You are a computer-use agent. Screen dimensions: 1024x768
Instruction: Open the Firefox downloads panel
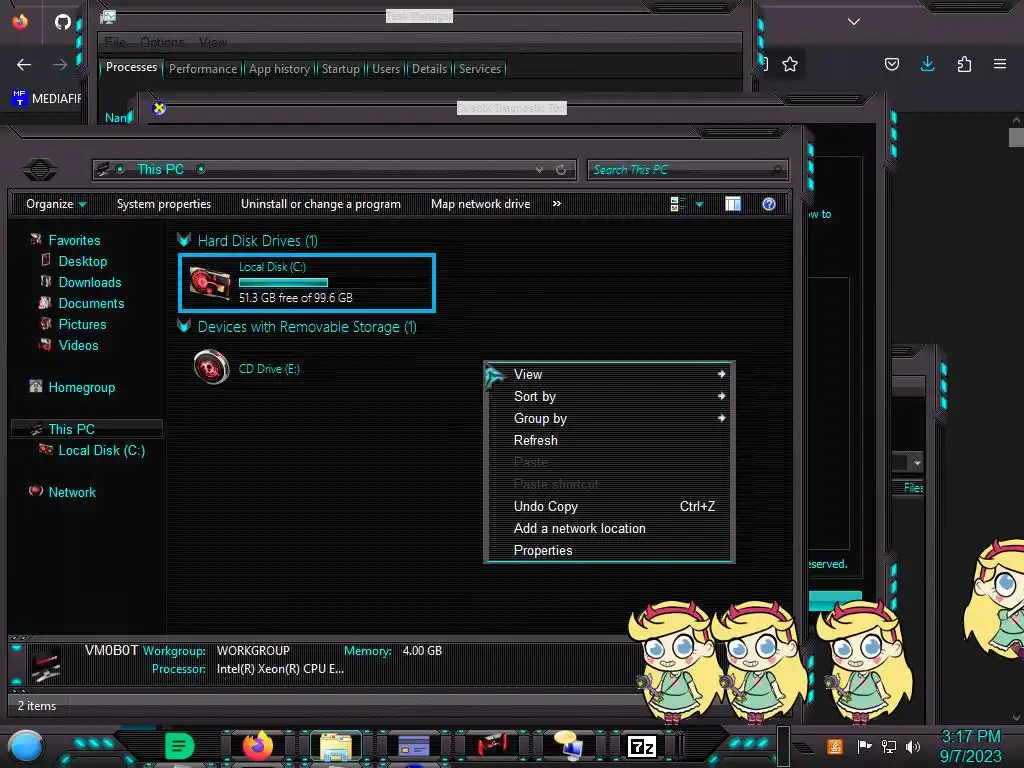click(x=927, y=64)
